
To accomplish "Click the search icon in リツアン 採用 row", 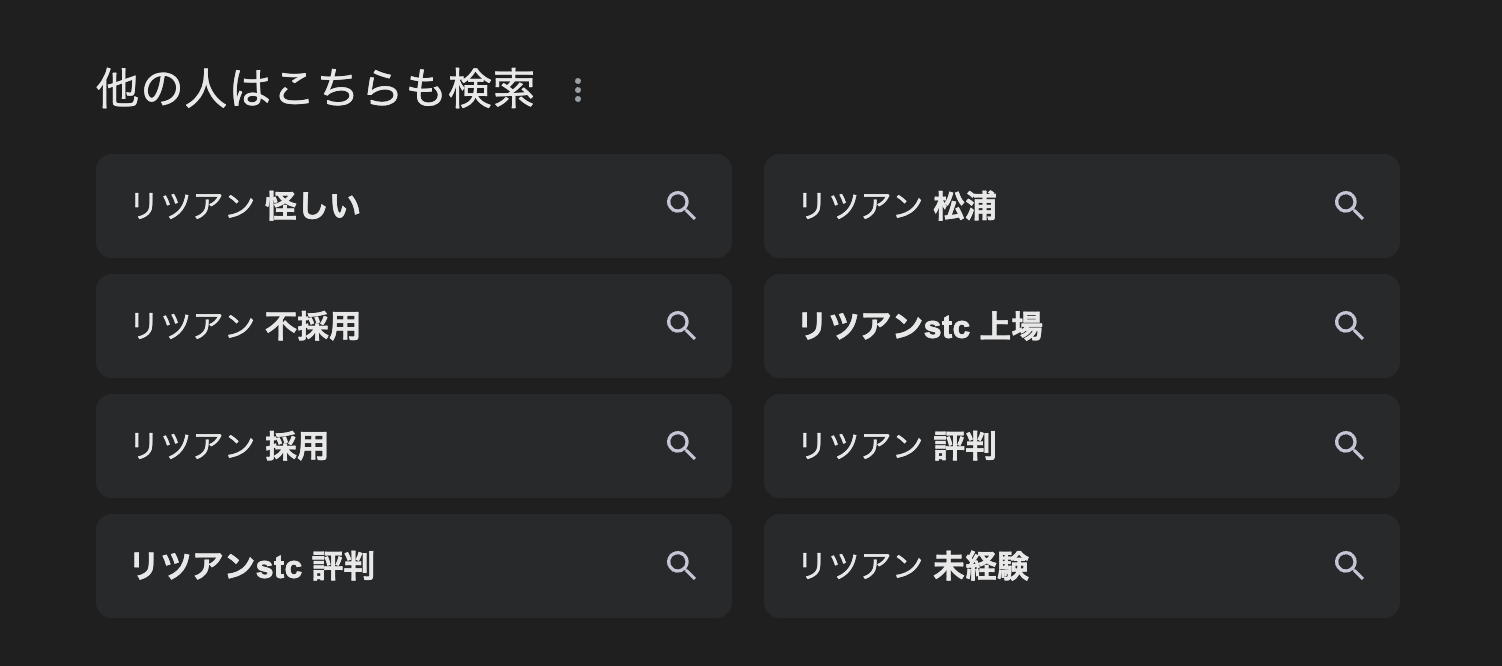I will (681, 446).
